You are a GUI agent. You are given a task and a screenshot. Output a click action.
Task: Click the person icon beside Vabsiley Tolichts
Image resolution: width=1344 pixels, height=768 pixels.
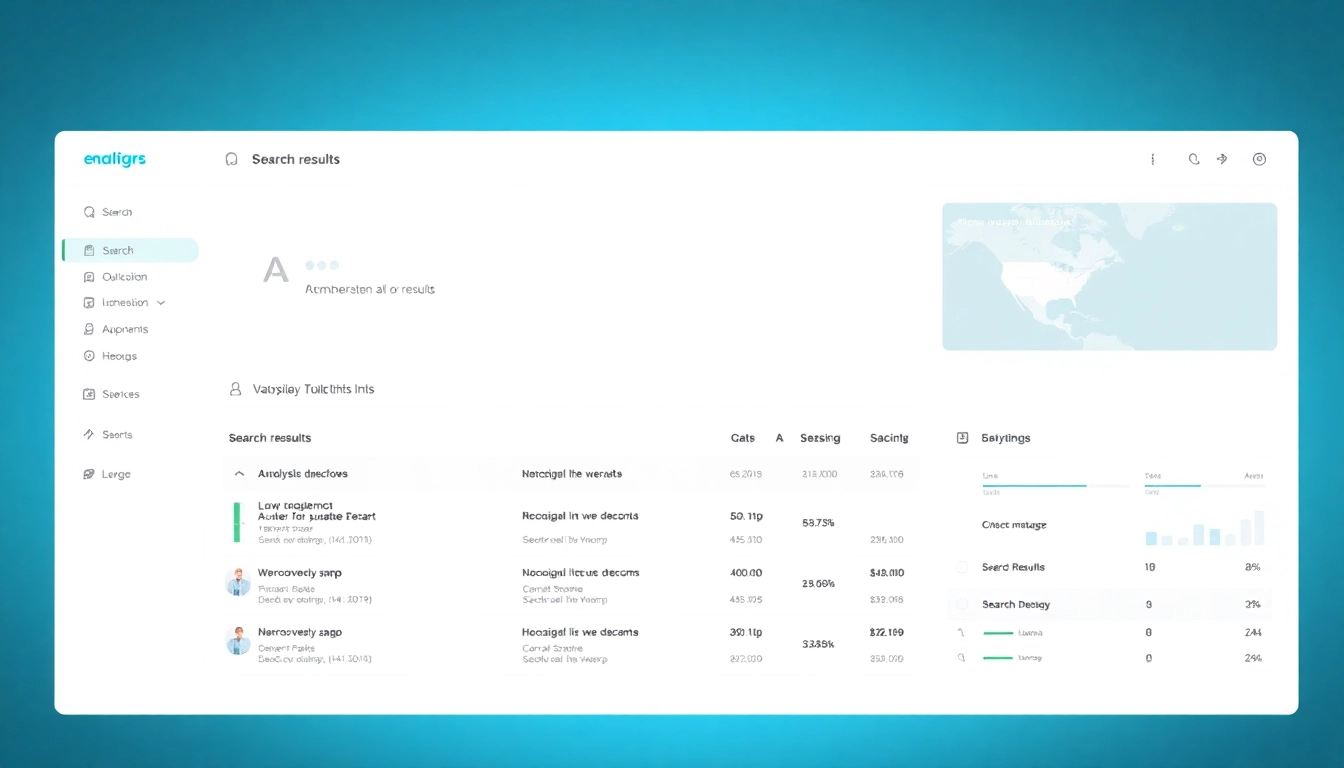[236, 389]
